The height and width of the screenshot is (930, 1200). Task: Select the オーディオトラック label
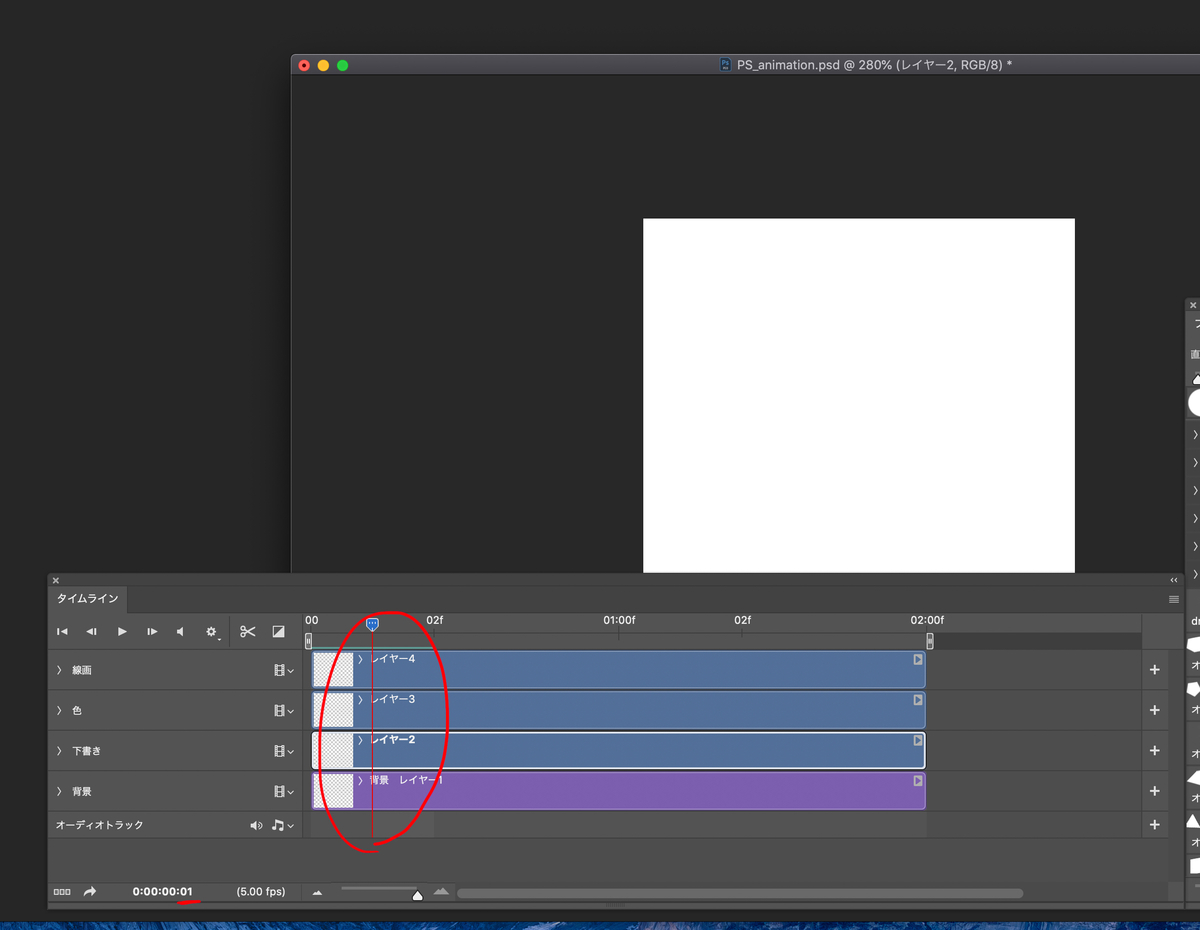click(x=100, y=825)
